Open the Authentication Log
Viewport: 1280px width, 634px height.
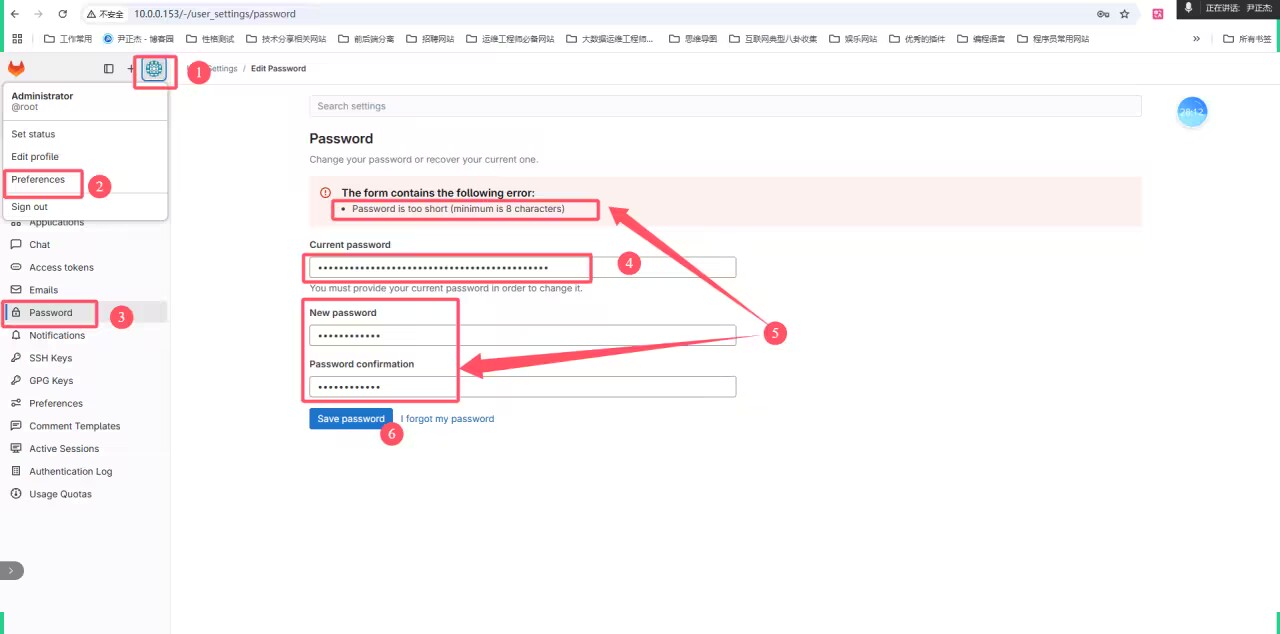(x=70, y=472)
